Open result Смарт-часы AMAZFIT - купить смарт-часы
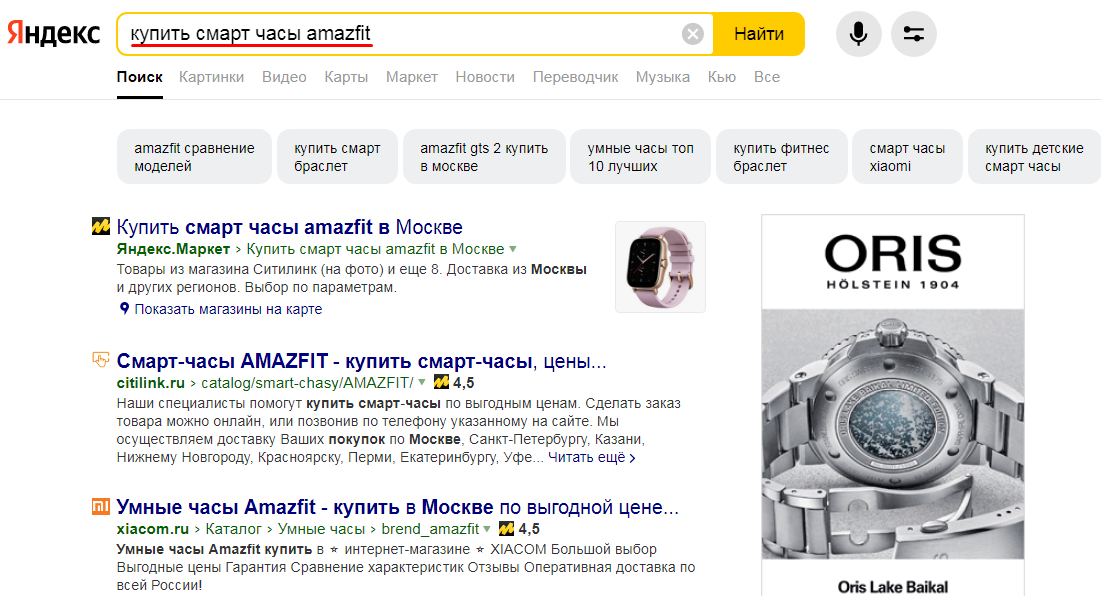Image resolution: width=1101 pixels, height=596 pixels. 361,361
